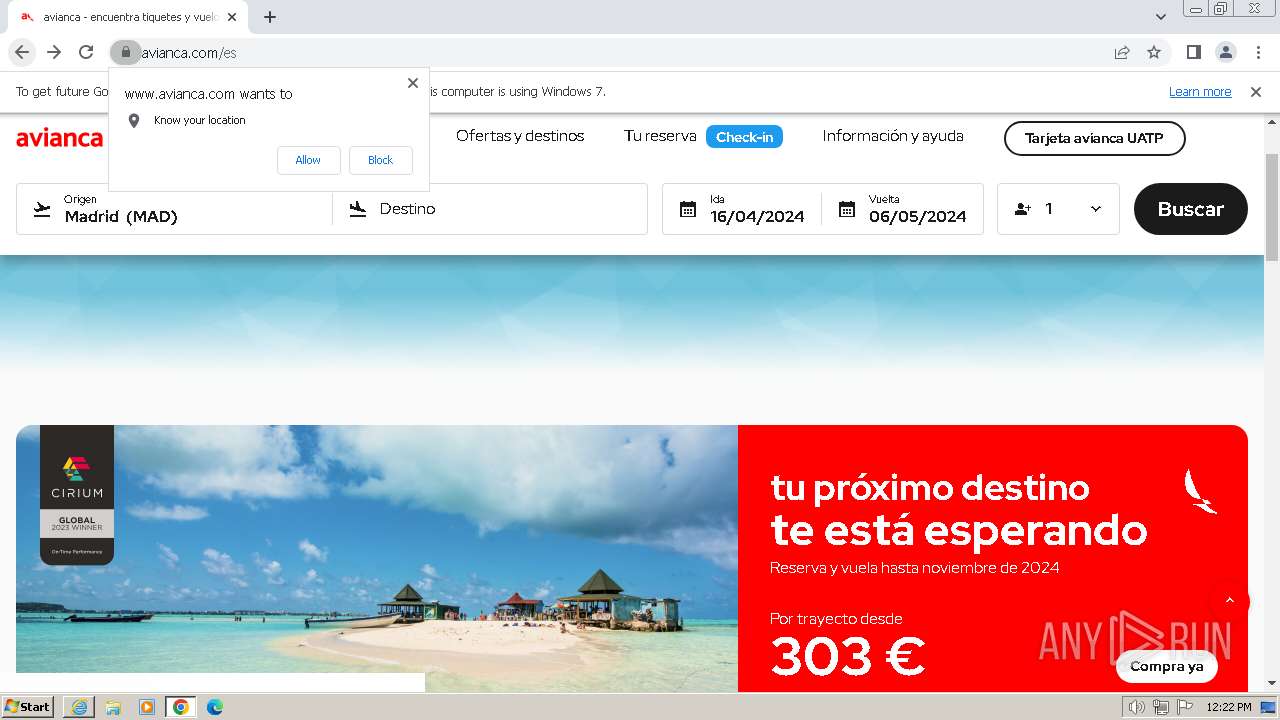1280x720 pixels.
Task: Open the Windows Start menu
Action: point(28,707)
